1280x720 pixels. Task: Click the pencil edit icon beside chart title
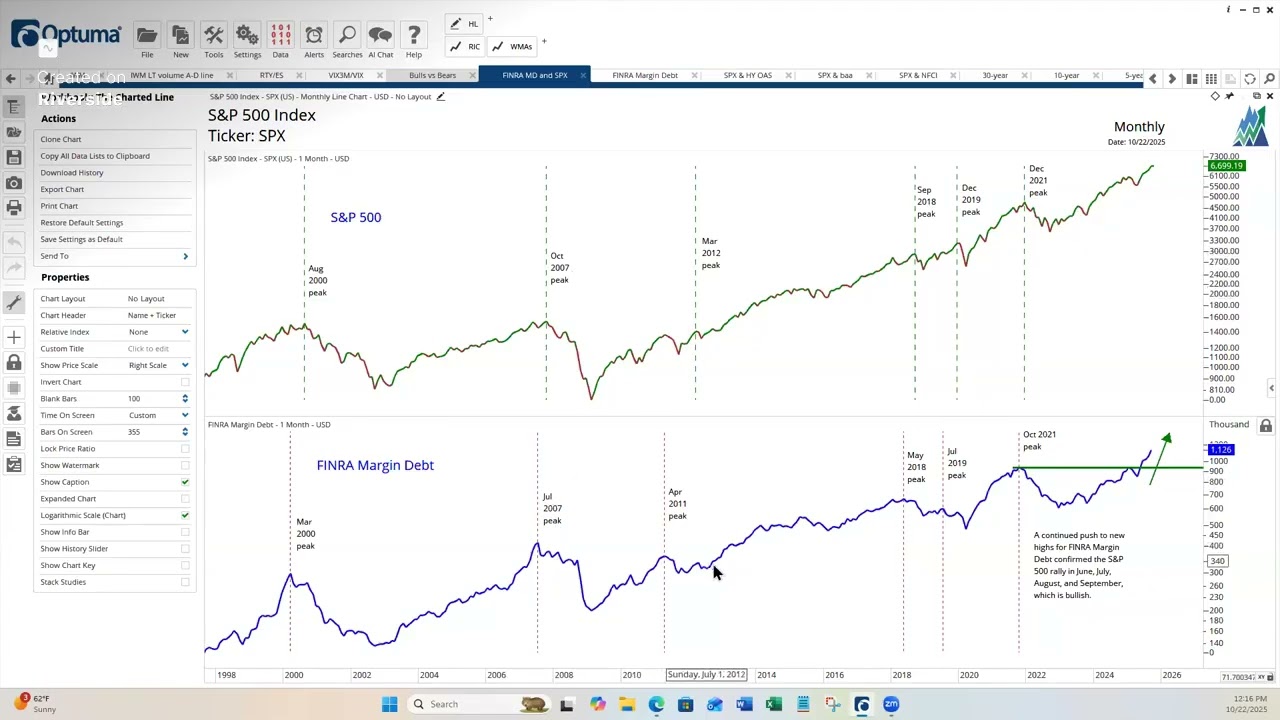(440, 96)
